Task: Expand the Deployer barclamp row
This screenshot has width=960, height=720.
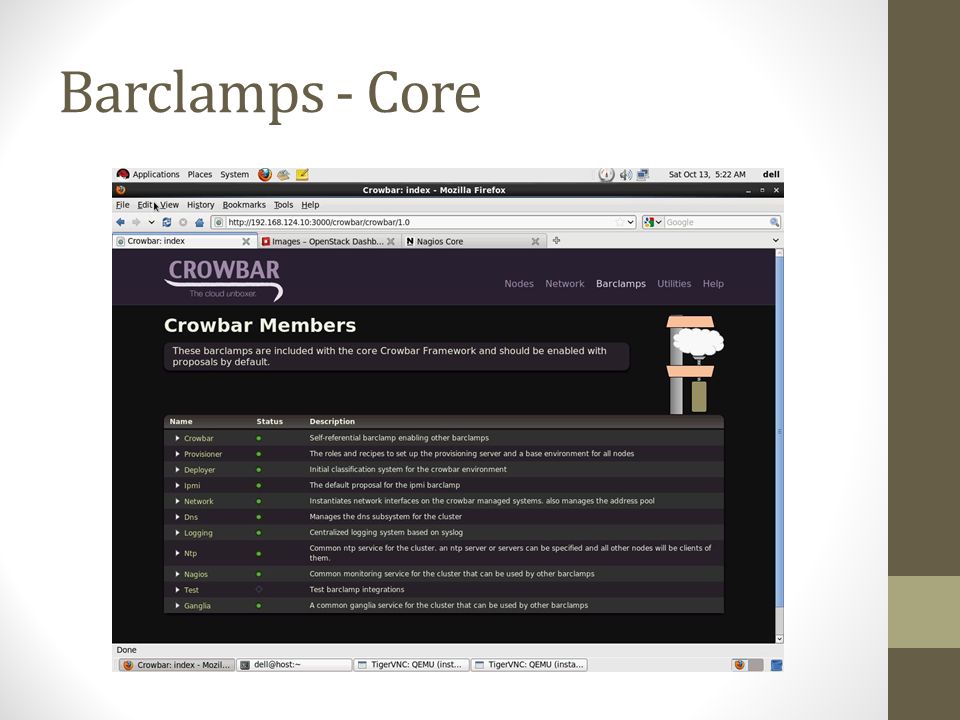Action: (178, 470)
